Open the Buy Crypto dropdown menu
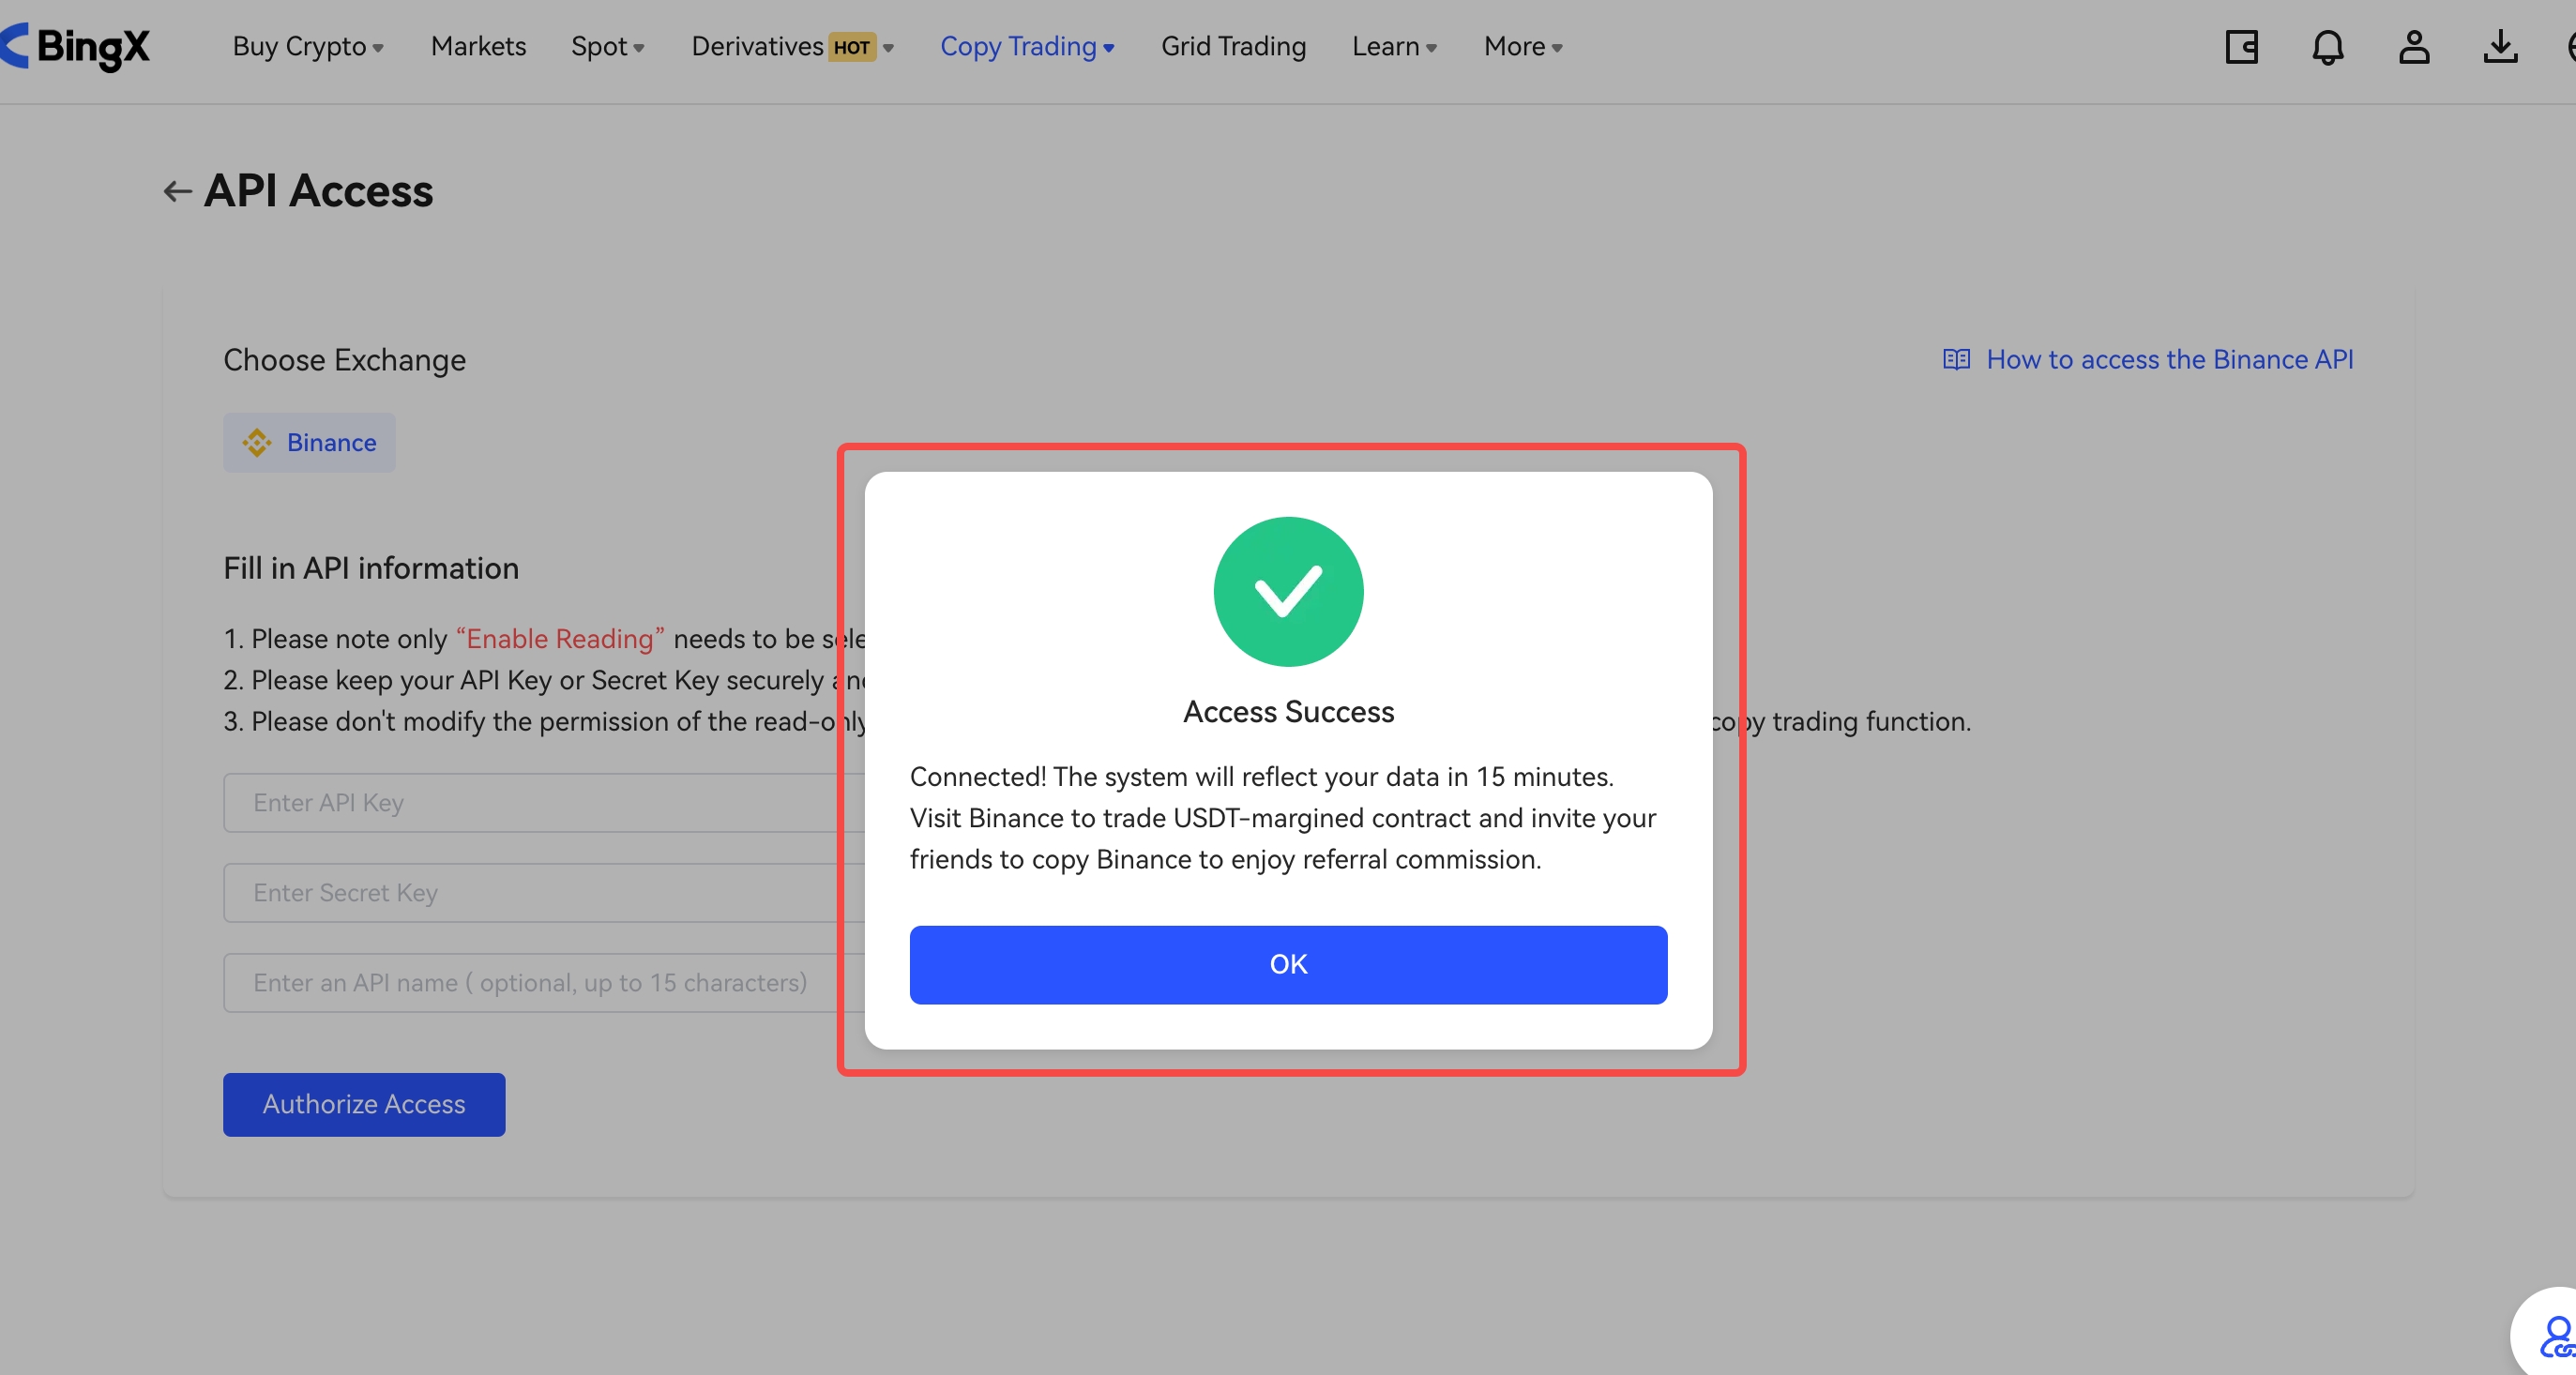 click(x=309, y=46)
